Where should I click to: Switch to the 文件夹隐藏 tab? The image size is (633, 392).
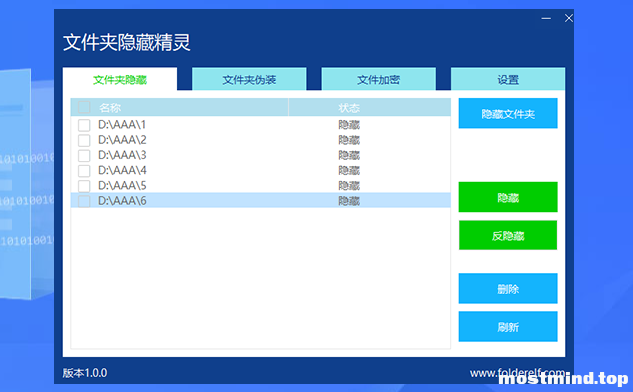(120, 79)
